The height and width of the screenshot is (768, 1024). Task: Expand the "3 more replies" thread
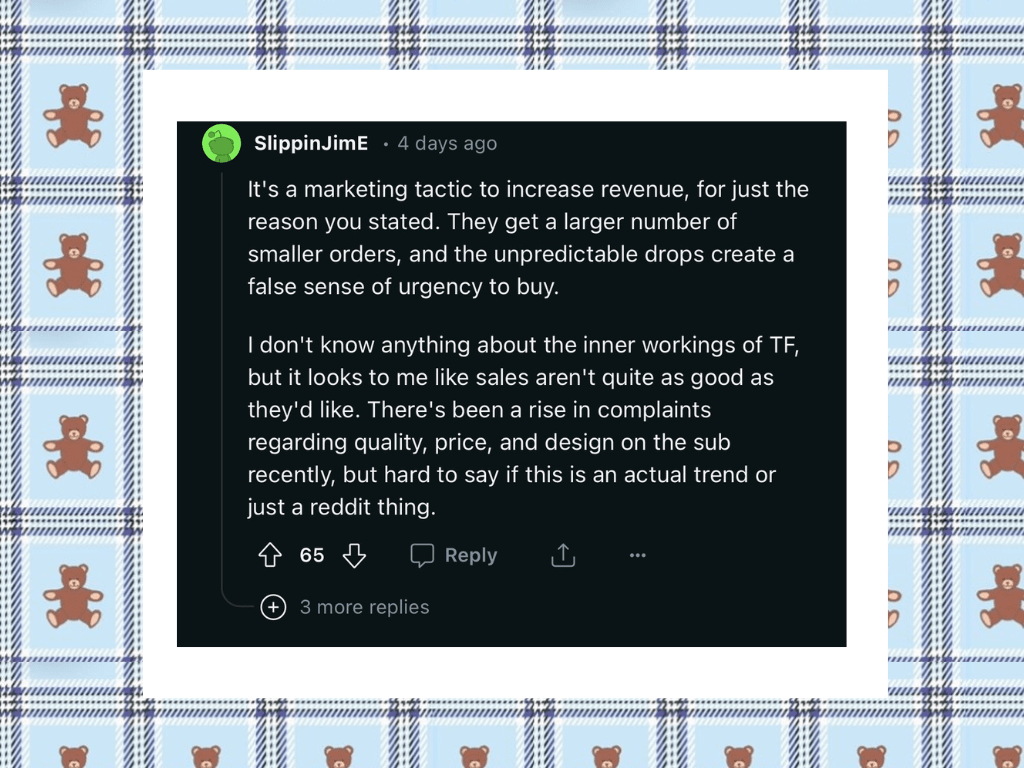(364, 607)
